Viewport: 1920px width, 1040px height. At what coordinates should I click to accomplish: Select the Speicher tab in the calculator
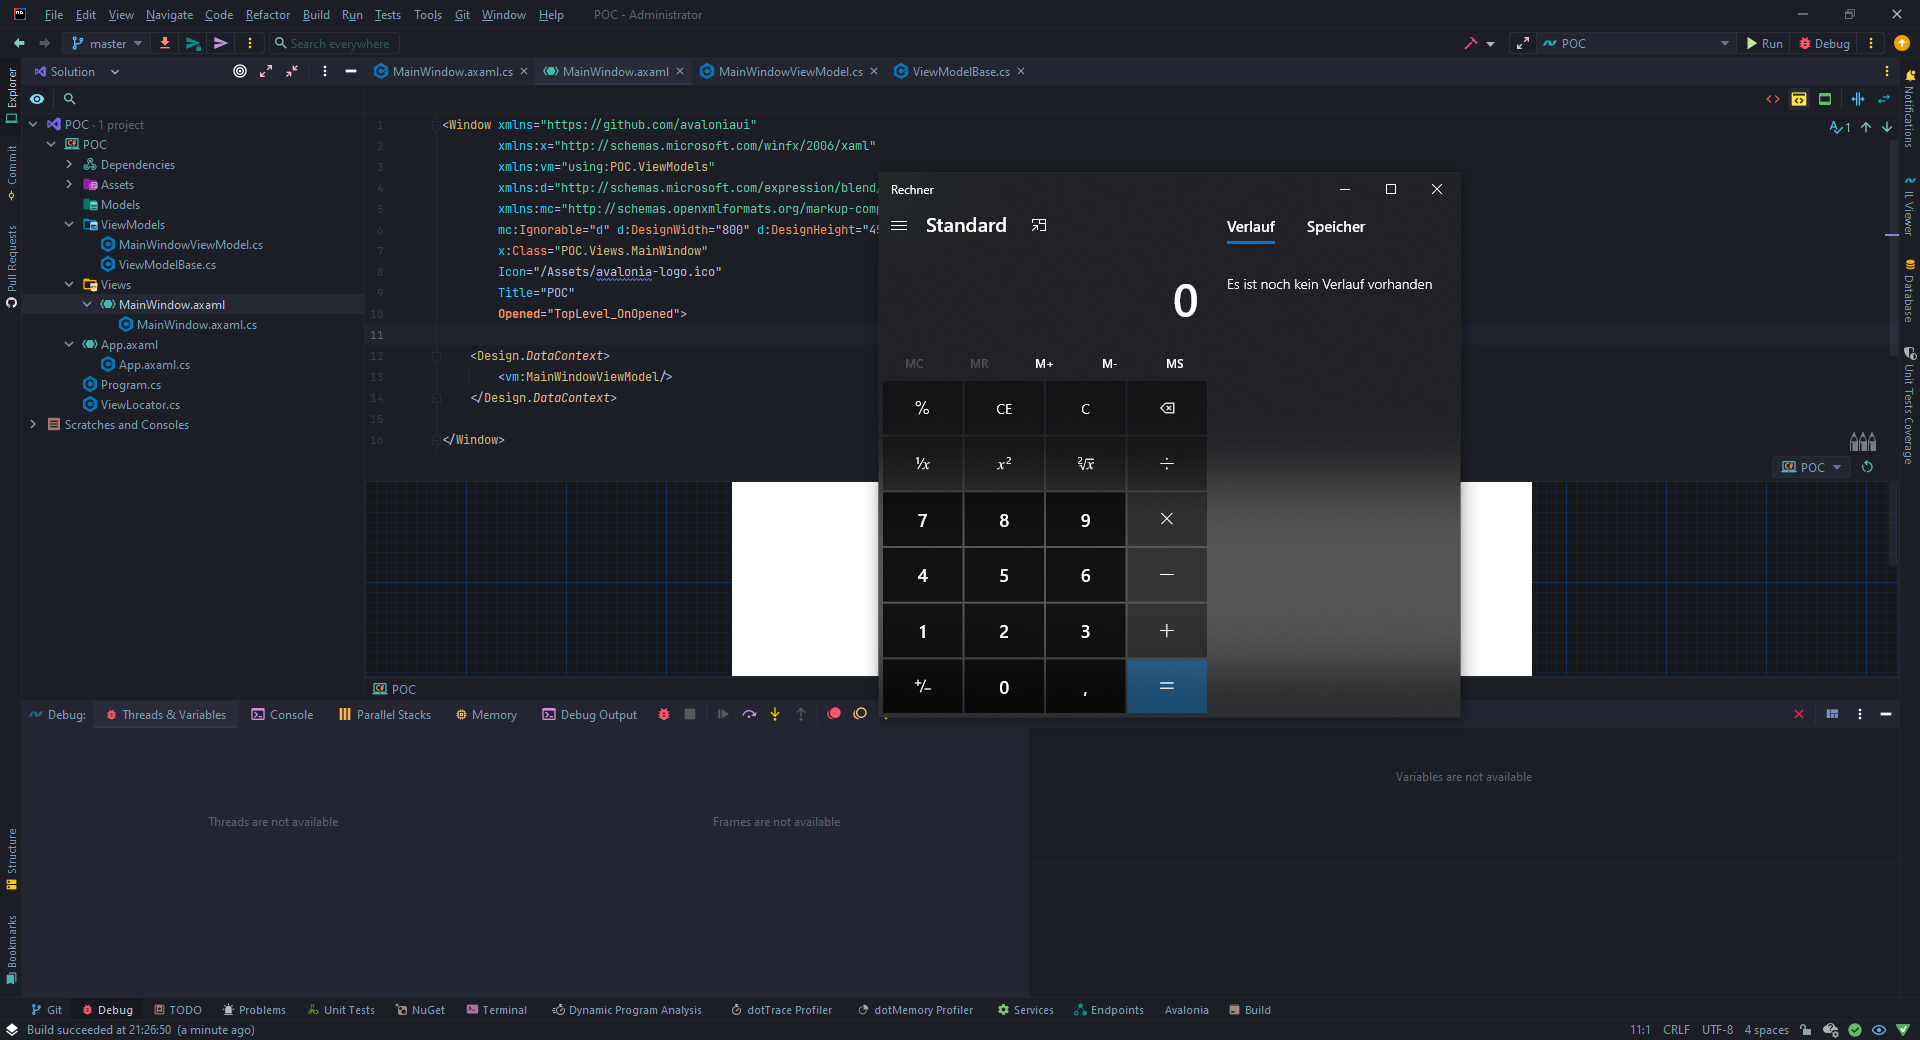1336,227
